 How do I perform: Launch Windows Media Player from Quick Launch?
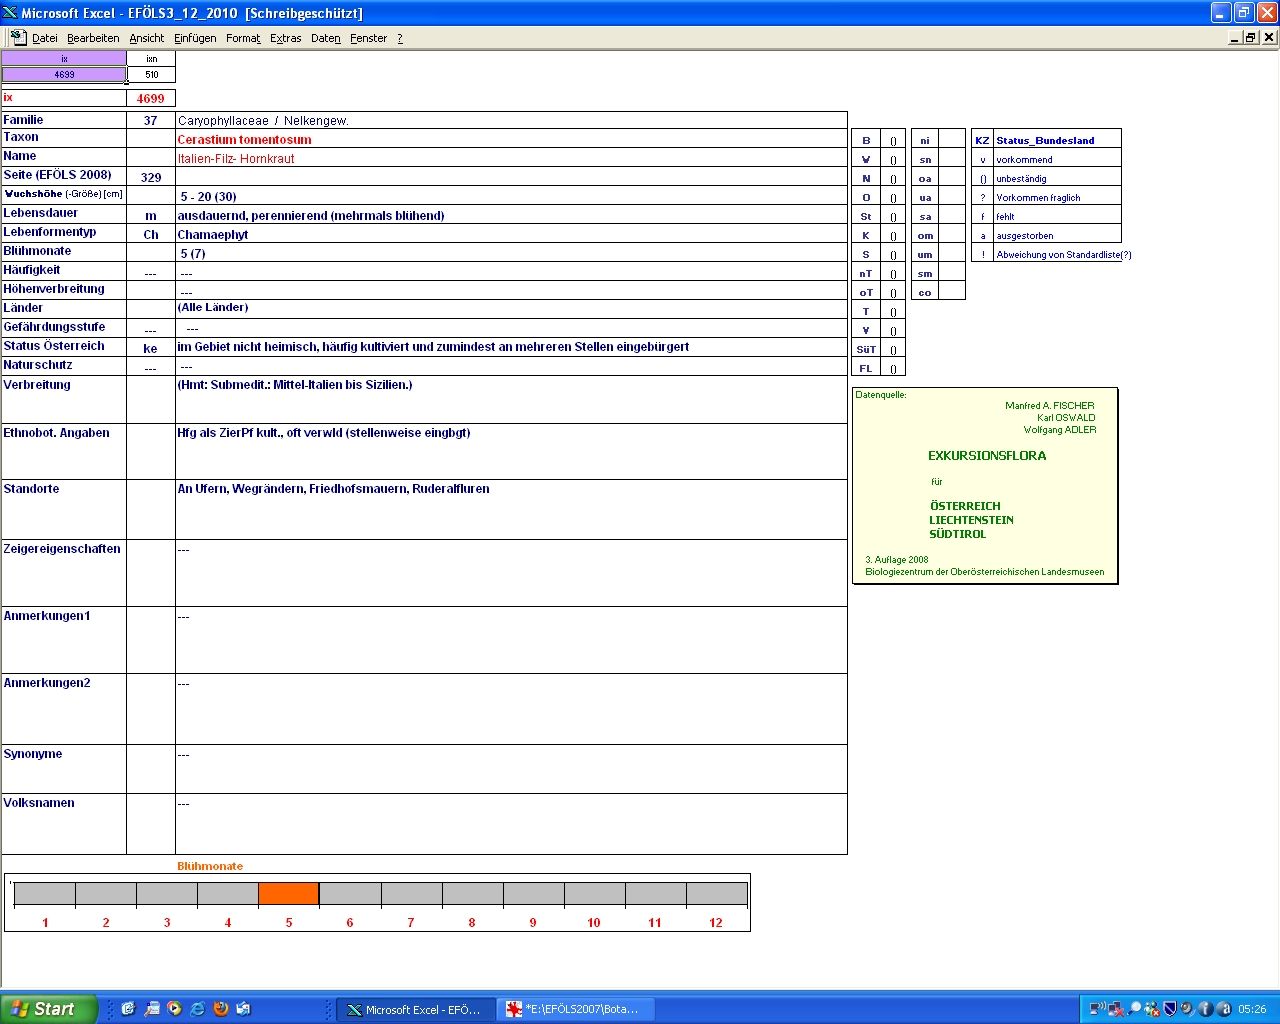click(x=174, y=1009)
